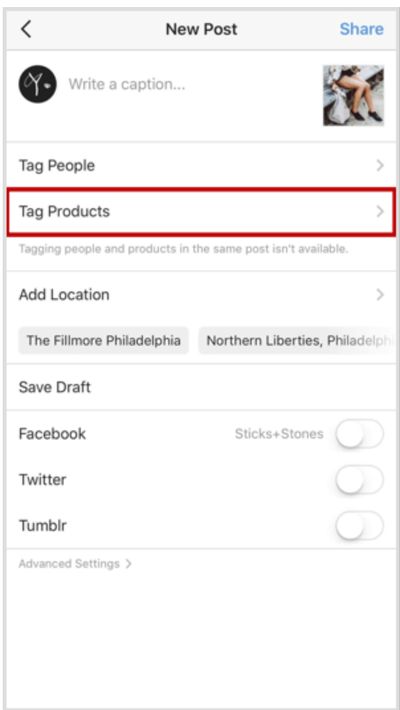Save the post as draft

[x=200, y=388]
